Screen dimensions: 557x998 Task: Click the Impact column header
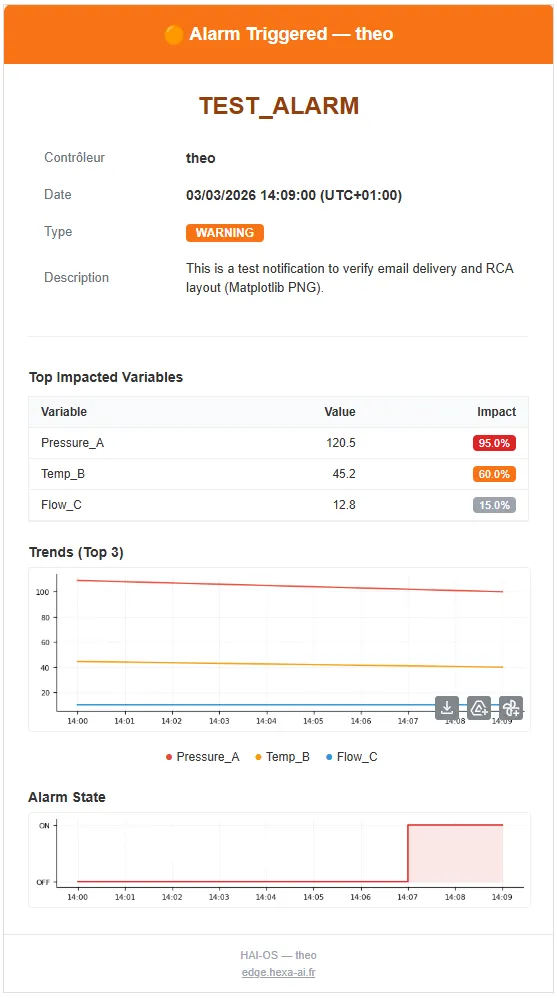pos(497,412)
